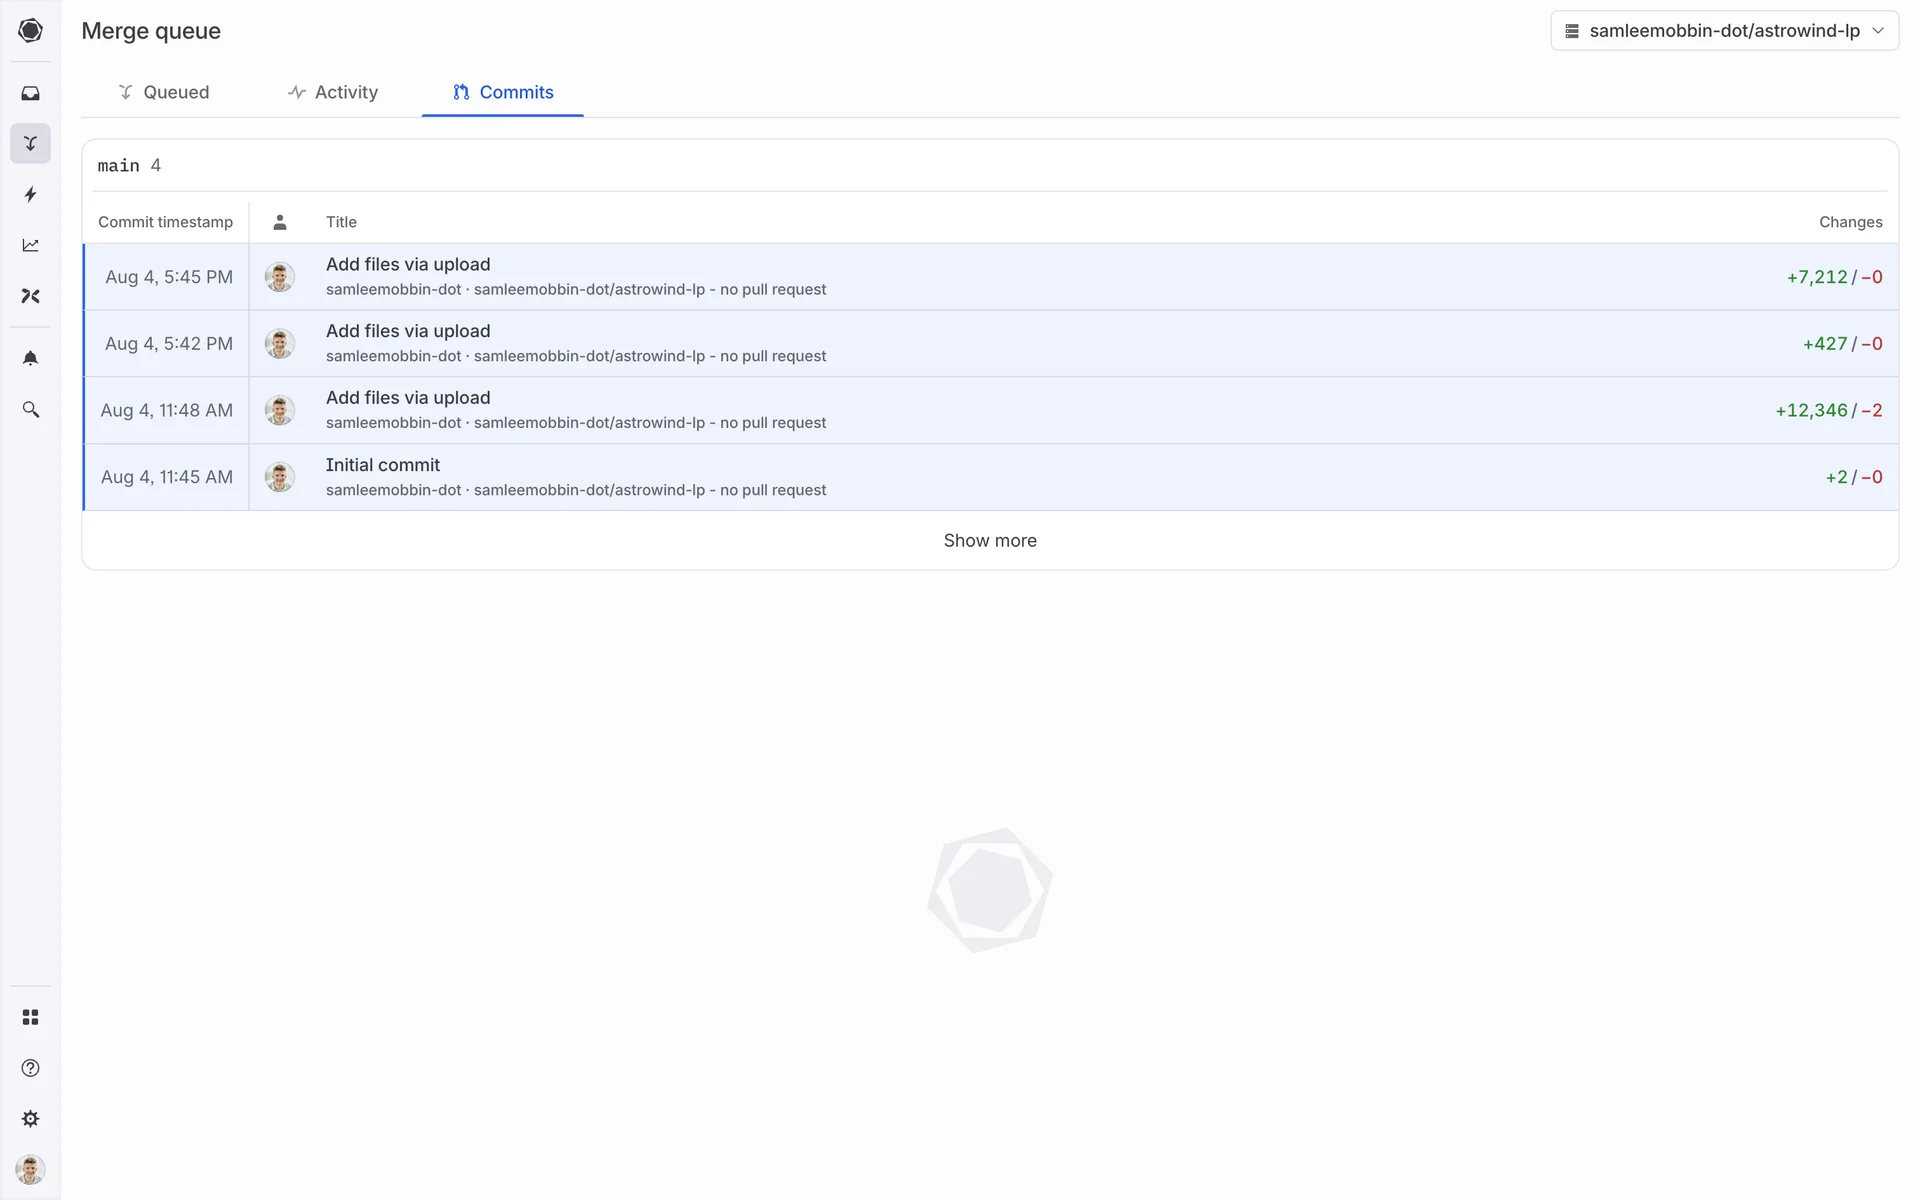Click the crossed tools sidebar icon
The height and width of the screenshot is (1200, 1920).
(x=30, y=296)
